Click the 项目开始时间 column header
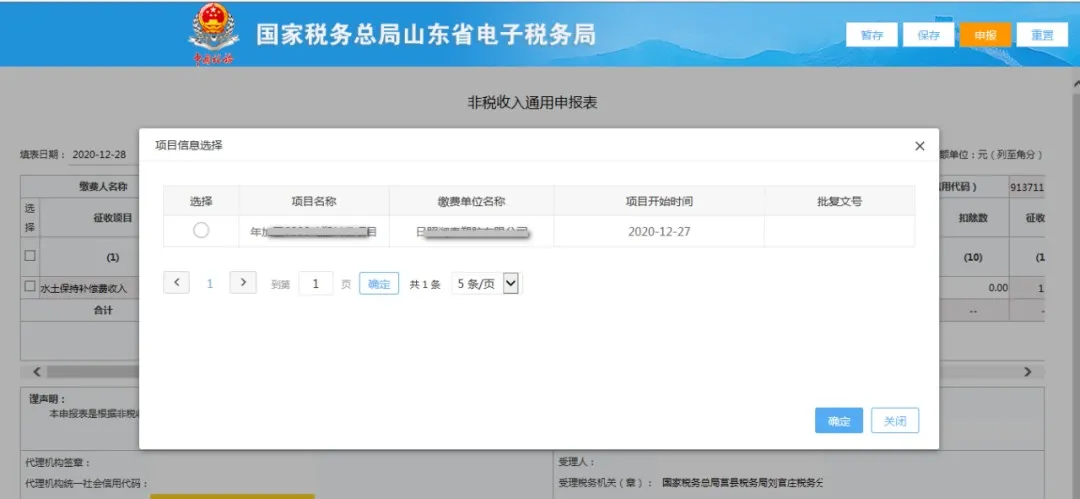 point(659,201)
